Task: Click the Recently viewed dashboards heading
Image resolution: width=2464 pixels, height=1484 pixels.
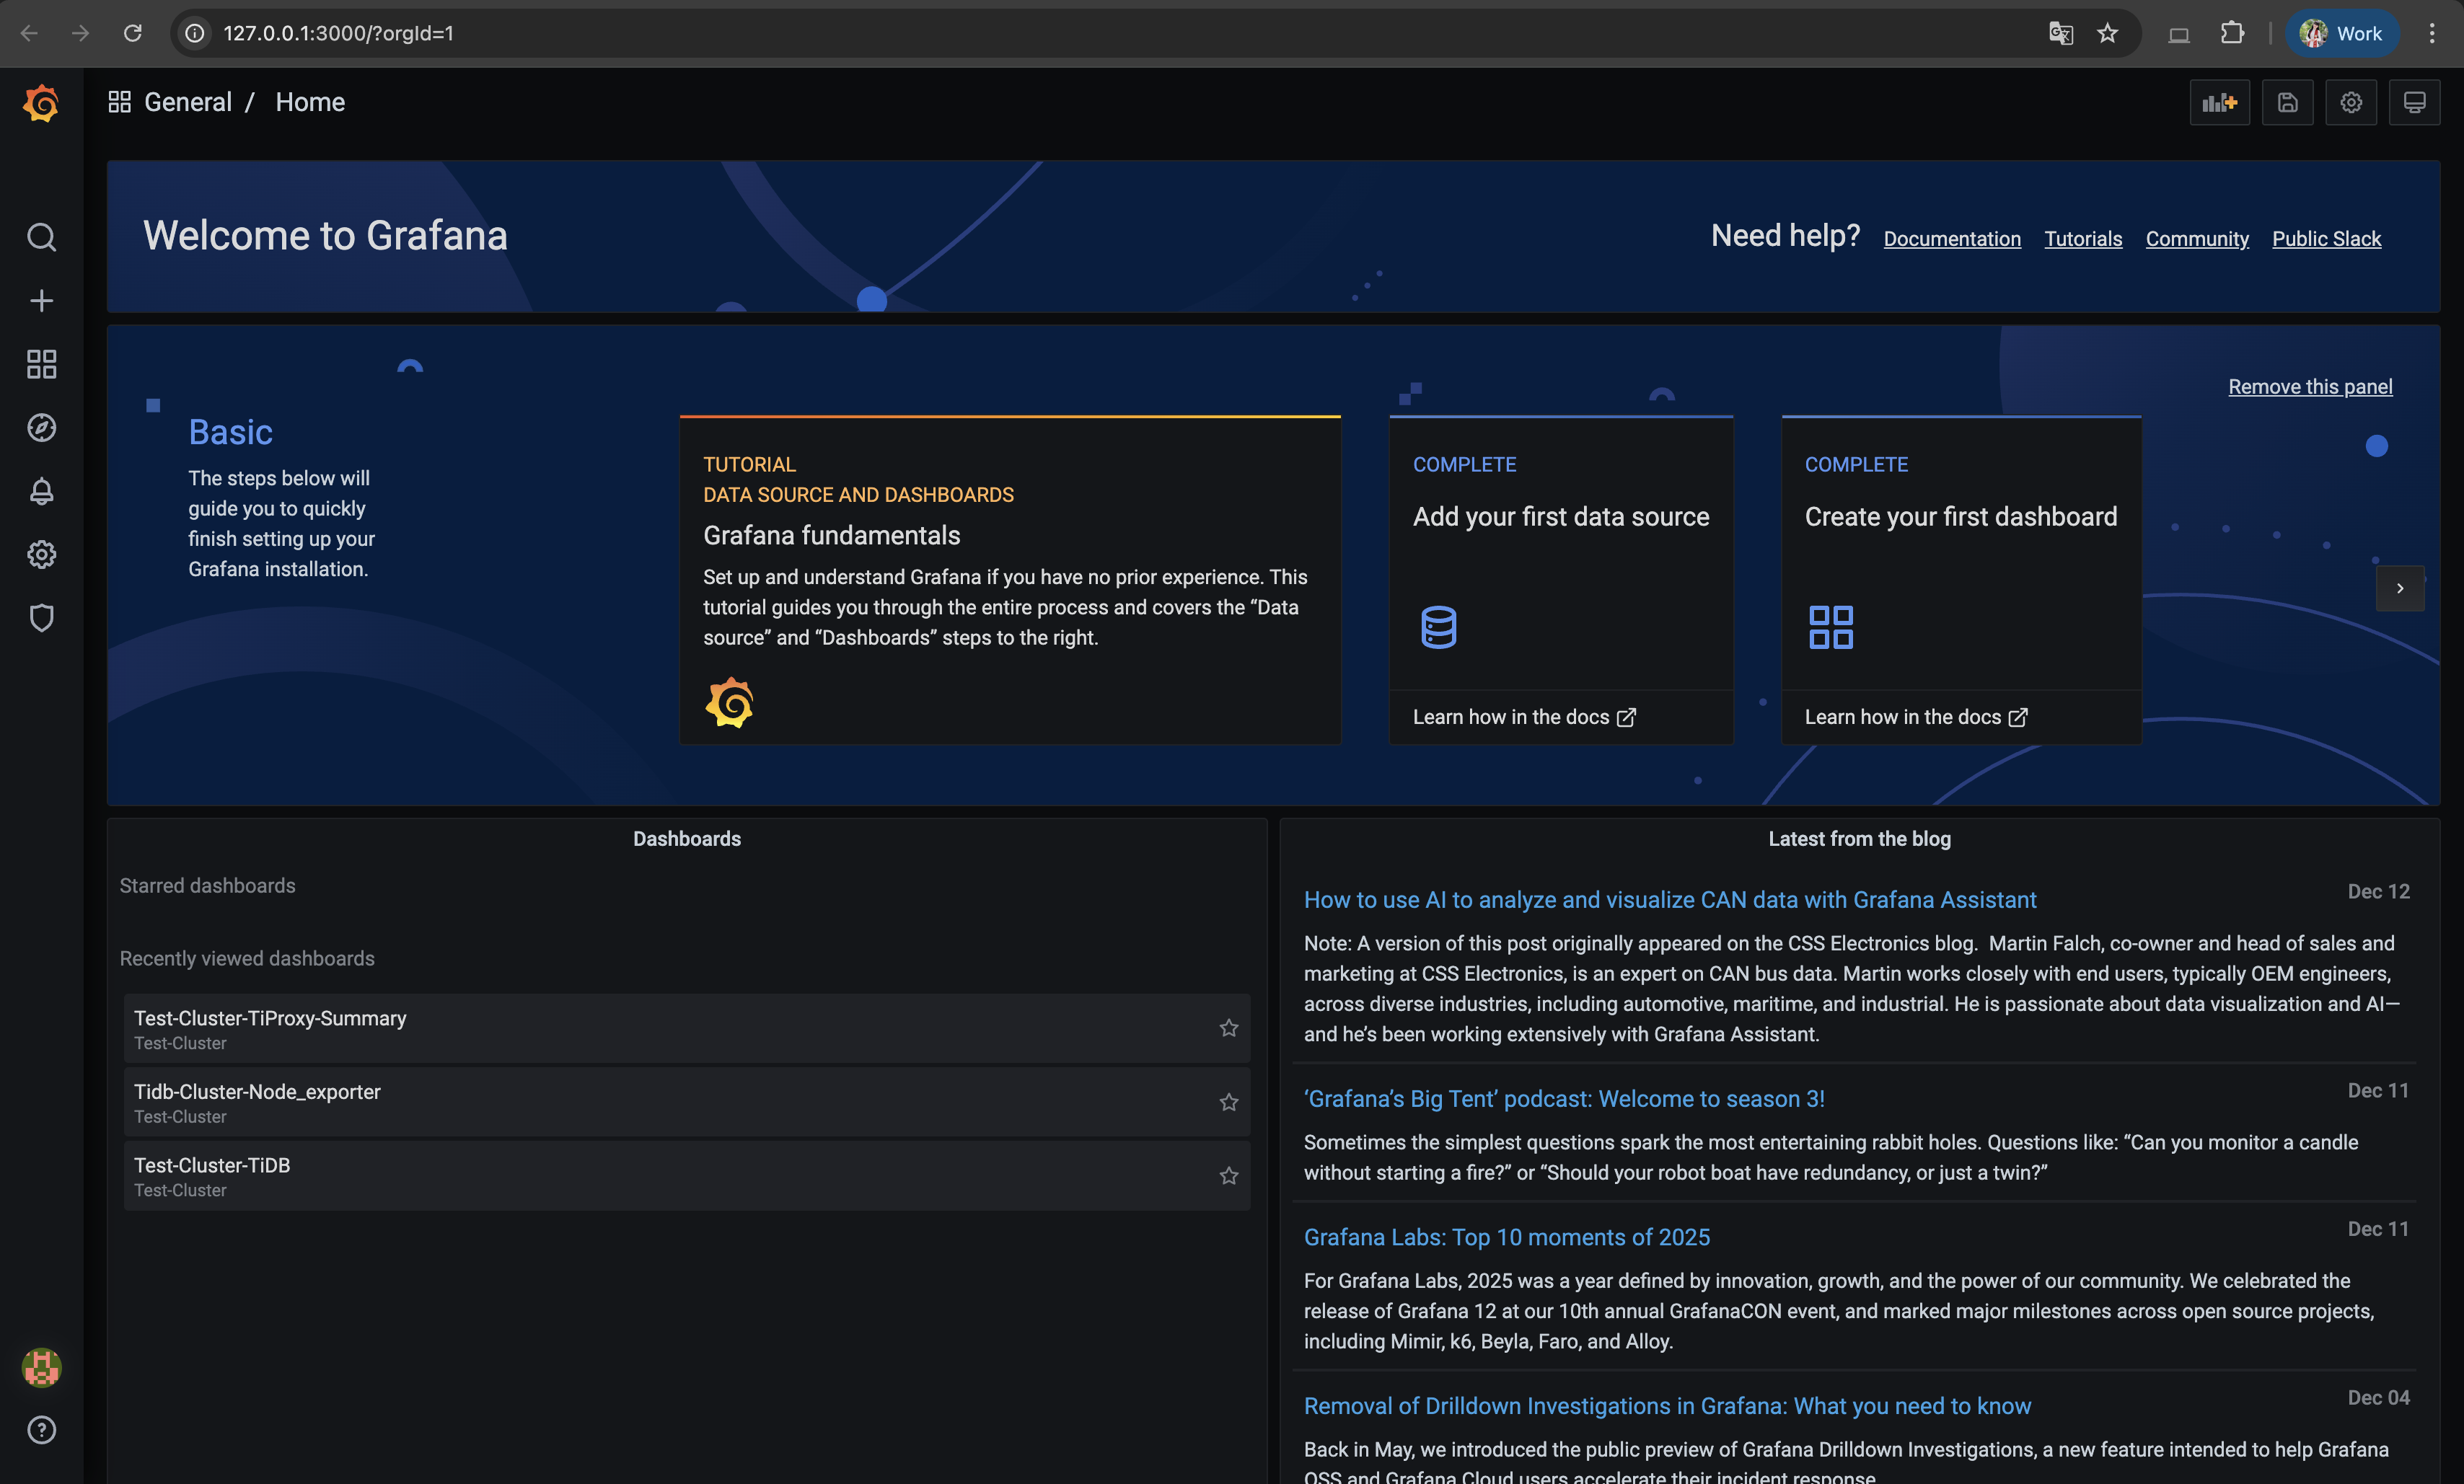Action: click(247, 958)
